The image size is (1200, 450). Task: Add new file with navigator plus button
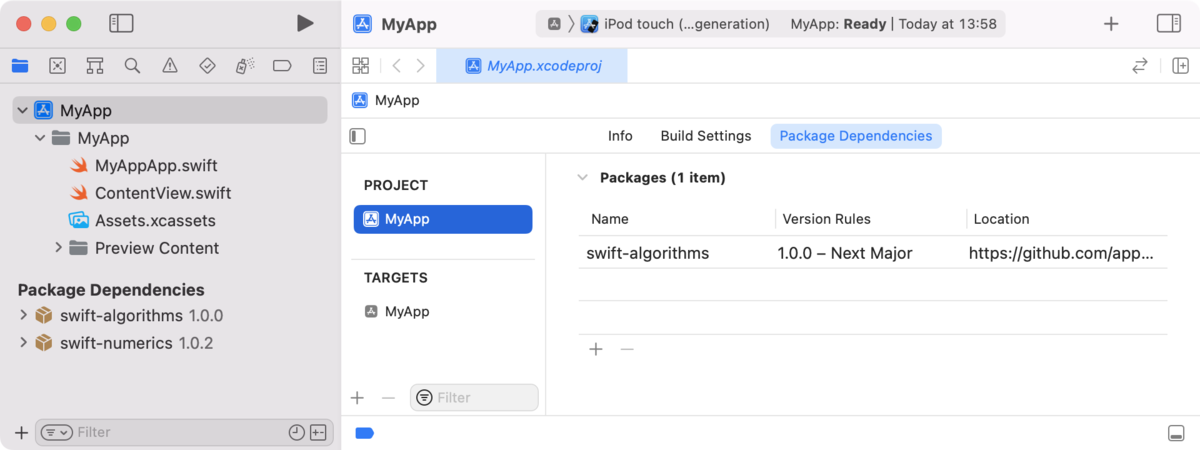pyautogui.click(x=21, y=432)
